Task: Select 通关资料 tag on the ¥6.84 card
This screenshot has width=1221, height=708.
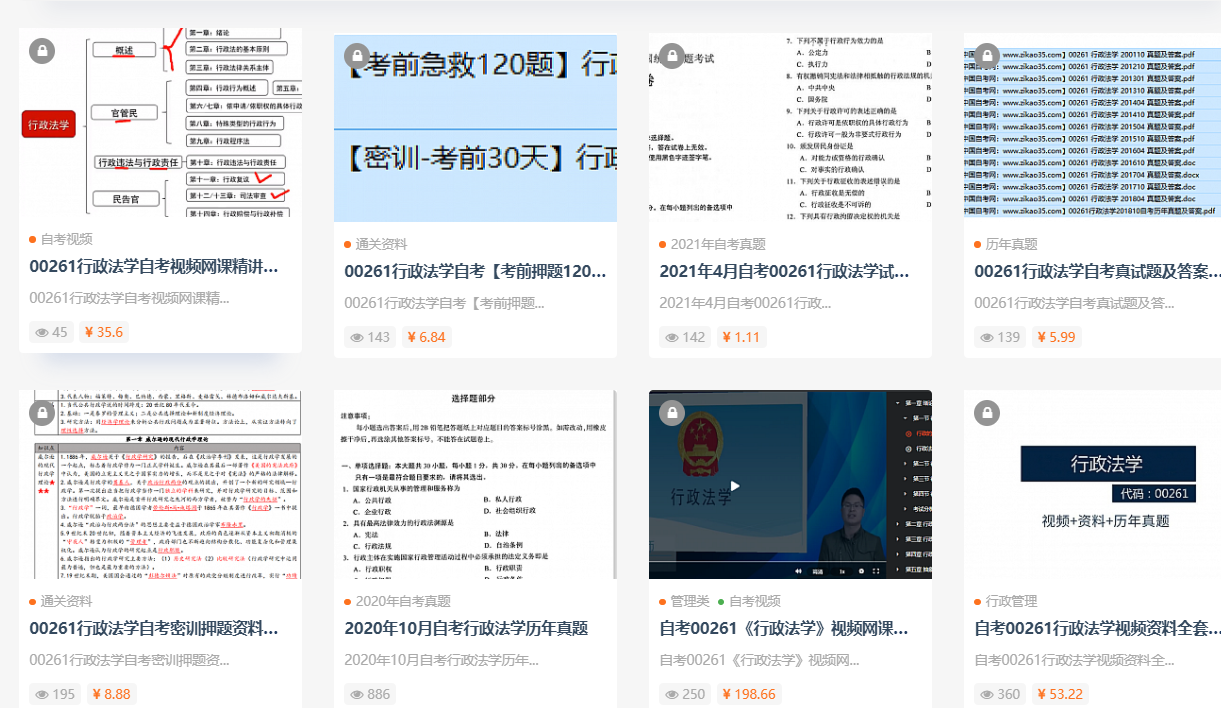Action: pos(382,244)
